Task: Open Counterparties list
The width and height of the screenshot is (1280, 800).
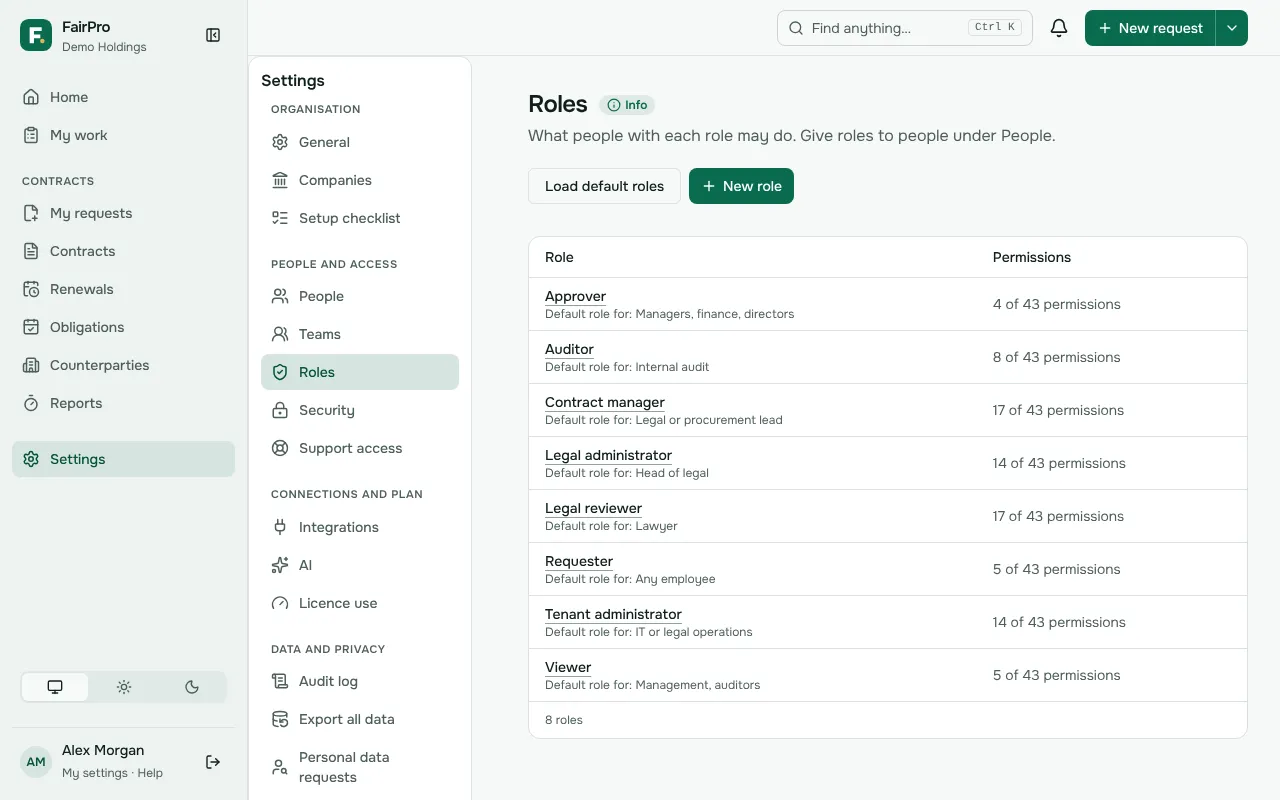Action: coord(123,365)
